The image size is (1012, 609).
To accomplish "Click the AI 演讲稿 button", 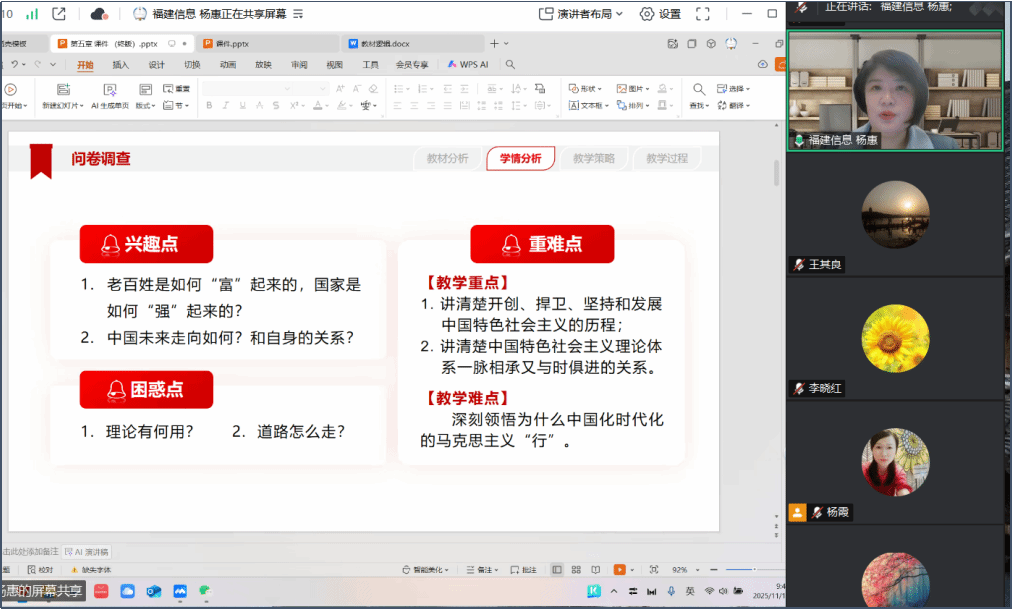I will [88, 551].
